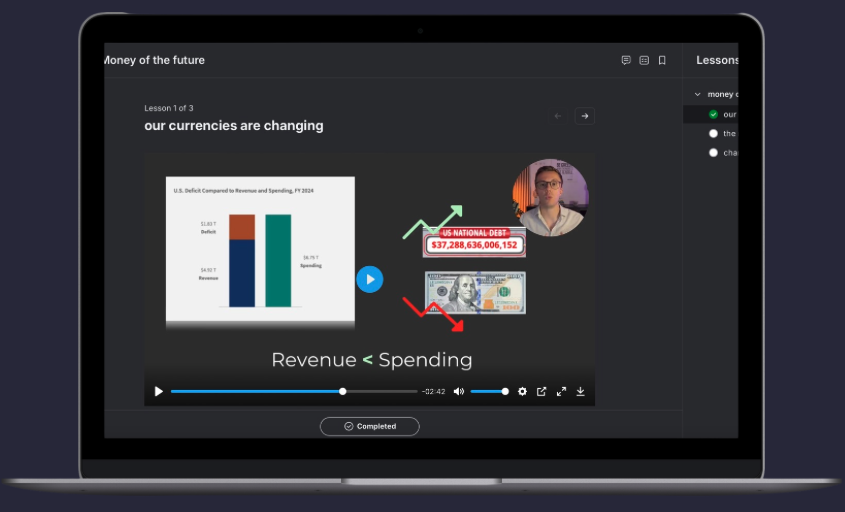This screenshot has height=512, width=845.
Task: Click the remaining time -02:42 display
Action: tap(434, 392)
